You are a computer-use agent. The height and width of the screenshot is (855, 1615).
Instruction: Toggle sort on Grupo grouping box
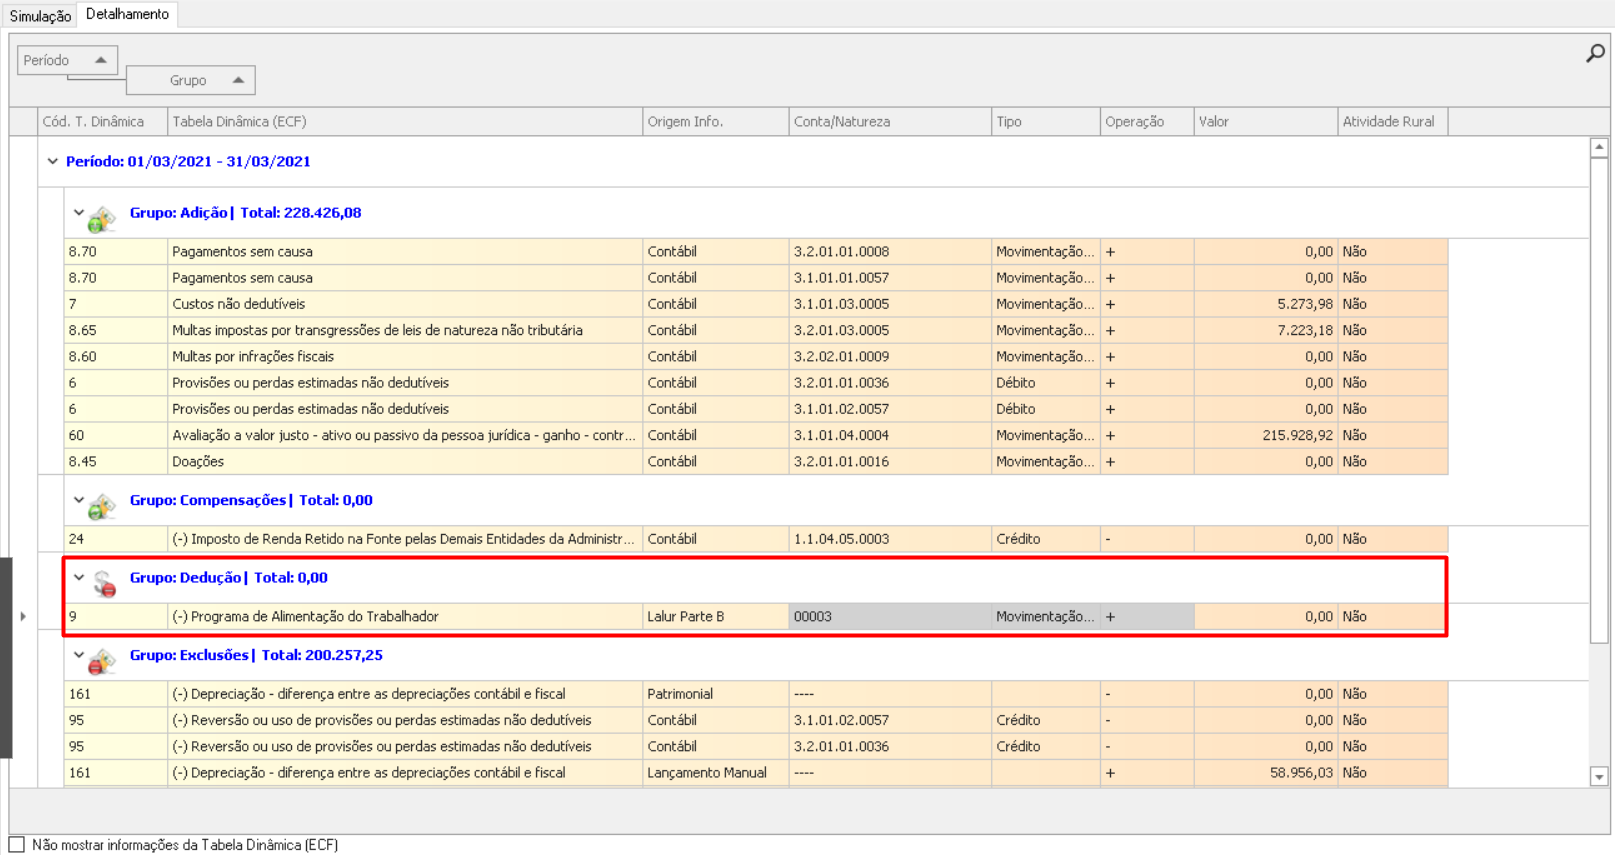[190, 80]
